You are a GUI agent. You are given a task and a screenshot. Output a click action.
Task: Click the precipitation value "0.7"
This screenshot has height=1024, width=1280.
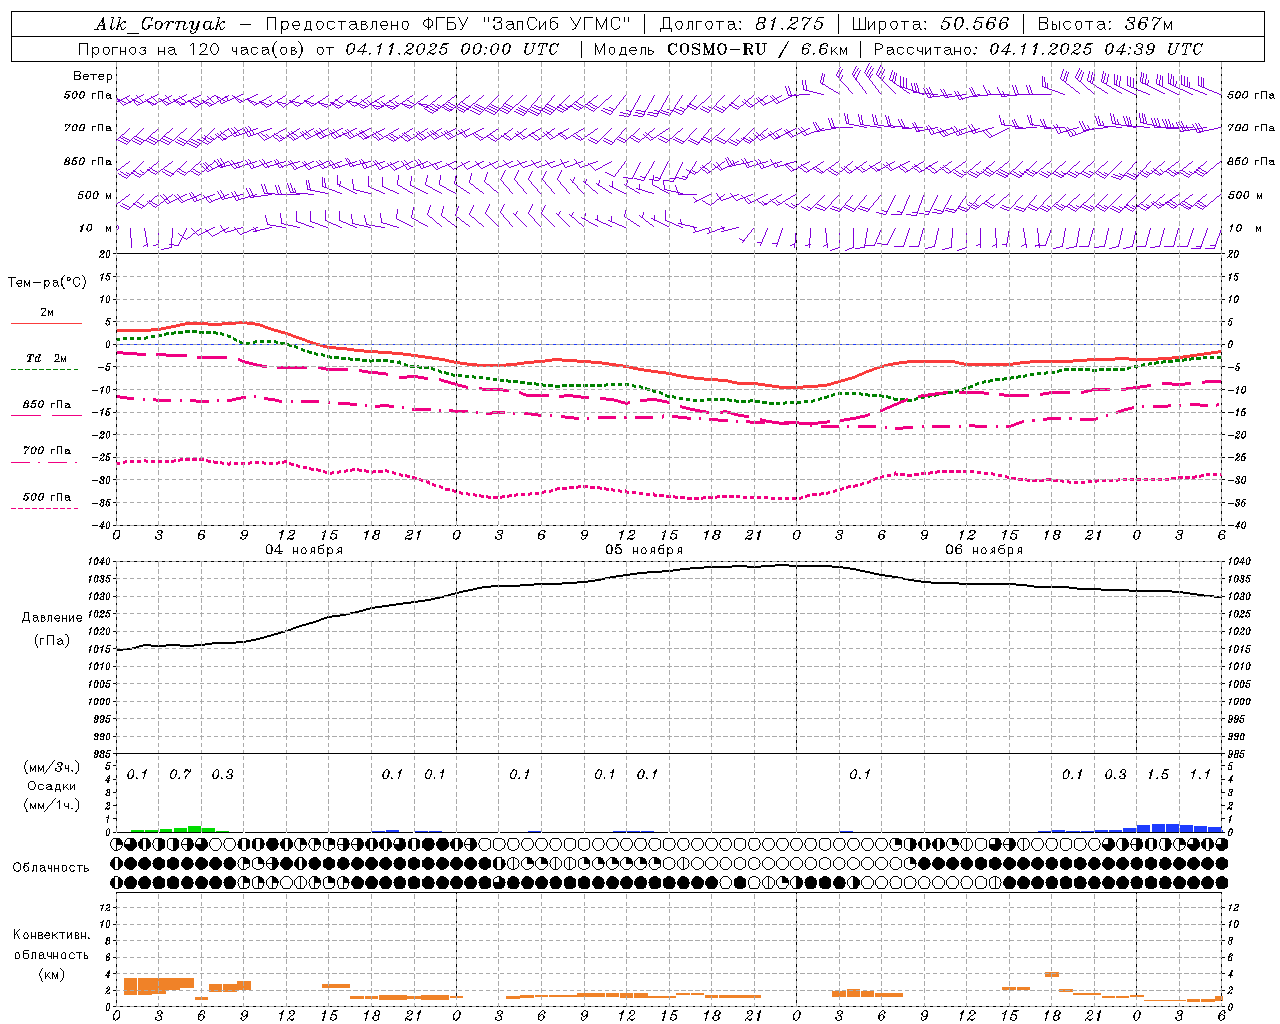180,774
